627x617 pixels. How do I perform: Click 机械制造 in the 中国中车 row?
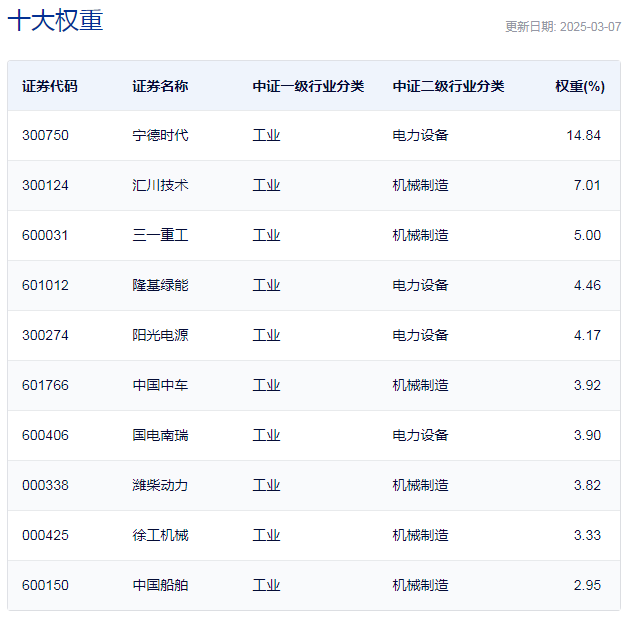[x=420, y=385]
